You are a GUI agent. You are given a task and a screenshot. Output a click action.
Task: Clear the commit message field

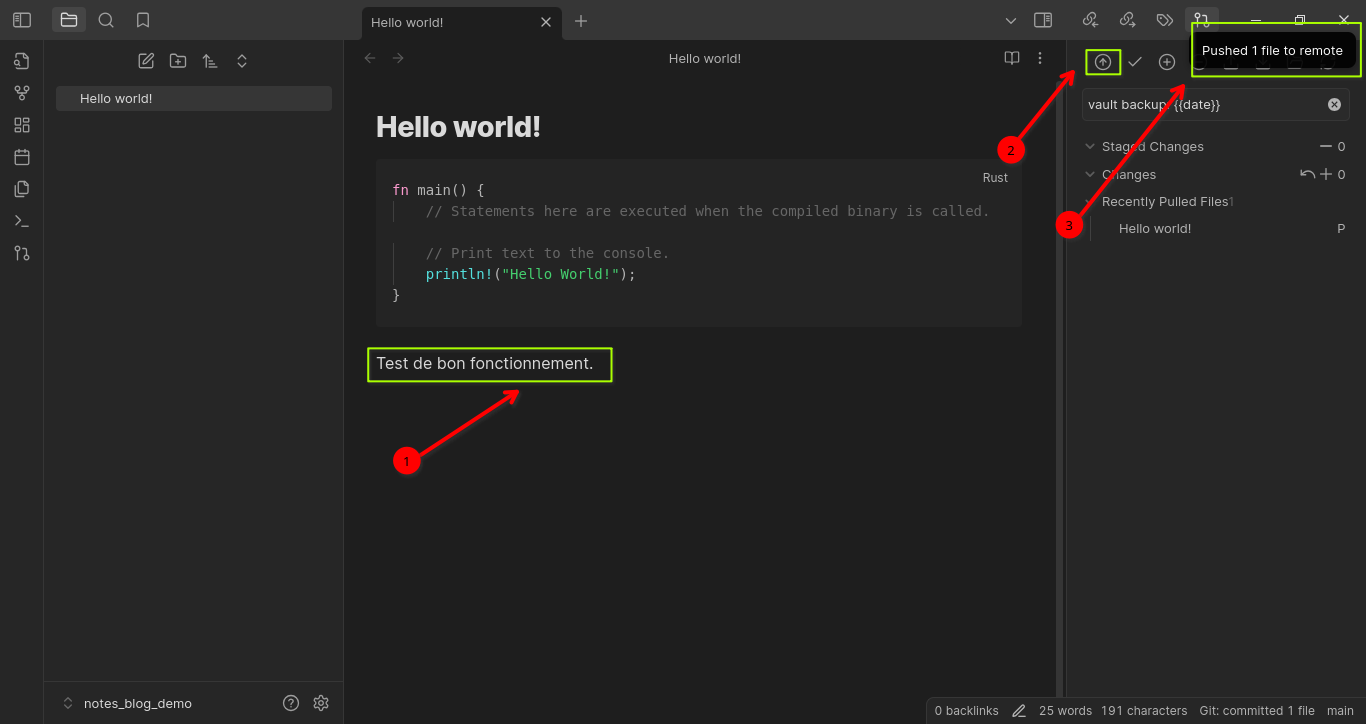[1334, 104]
